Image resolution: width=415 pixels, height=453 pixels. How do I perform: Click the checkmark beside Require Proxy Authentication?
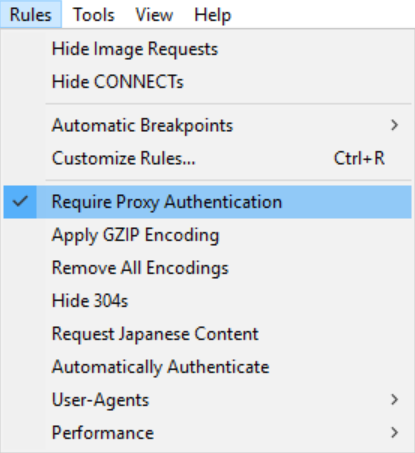click(20, 202)
